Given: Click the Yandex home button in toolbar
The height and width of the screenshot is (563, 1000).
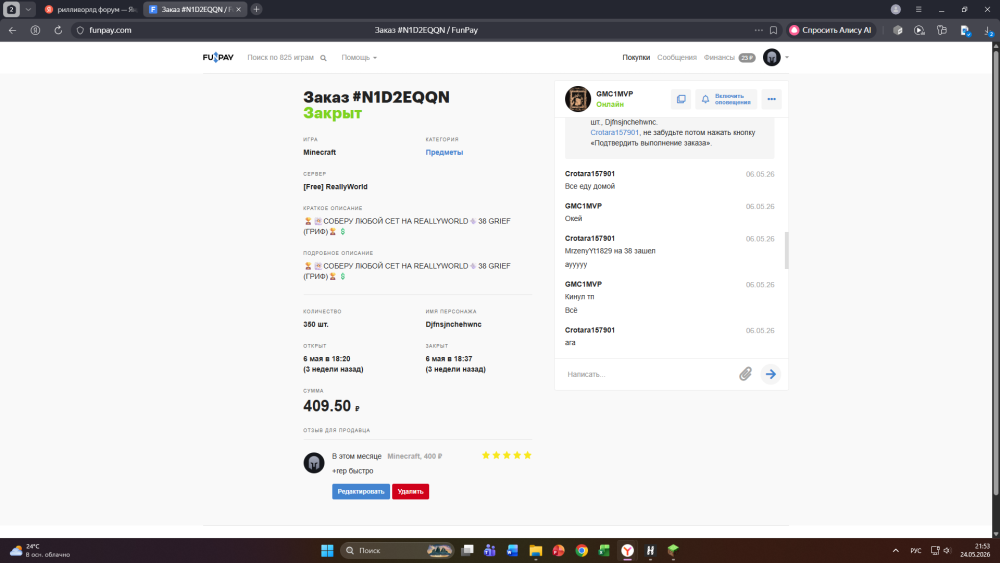Looking at the screenshot, I should point(36,30).
